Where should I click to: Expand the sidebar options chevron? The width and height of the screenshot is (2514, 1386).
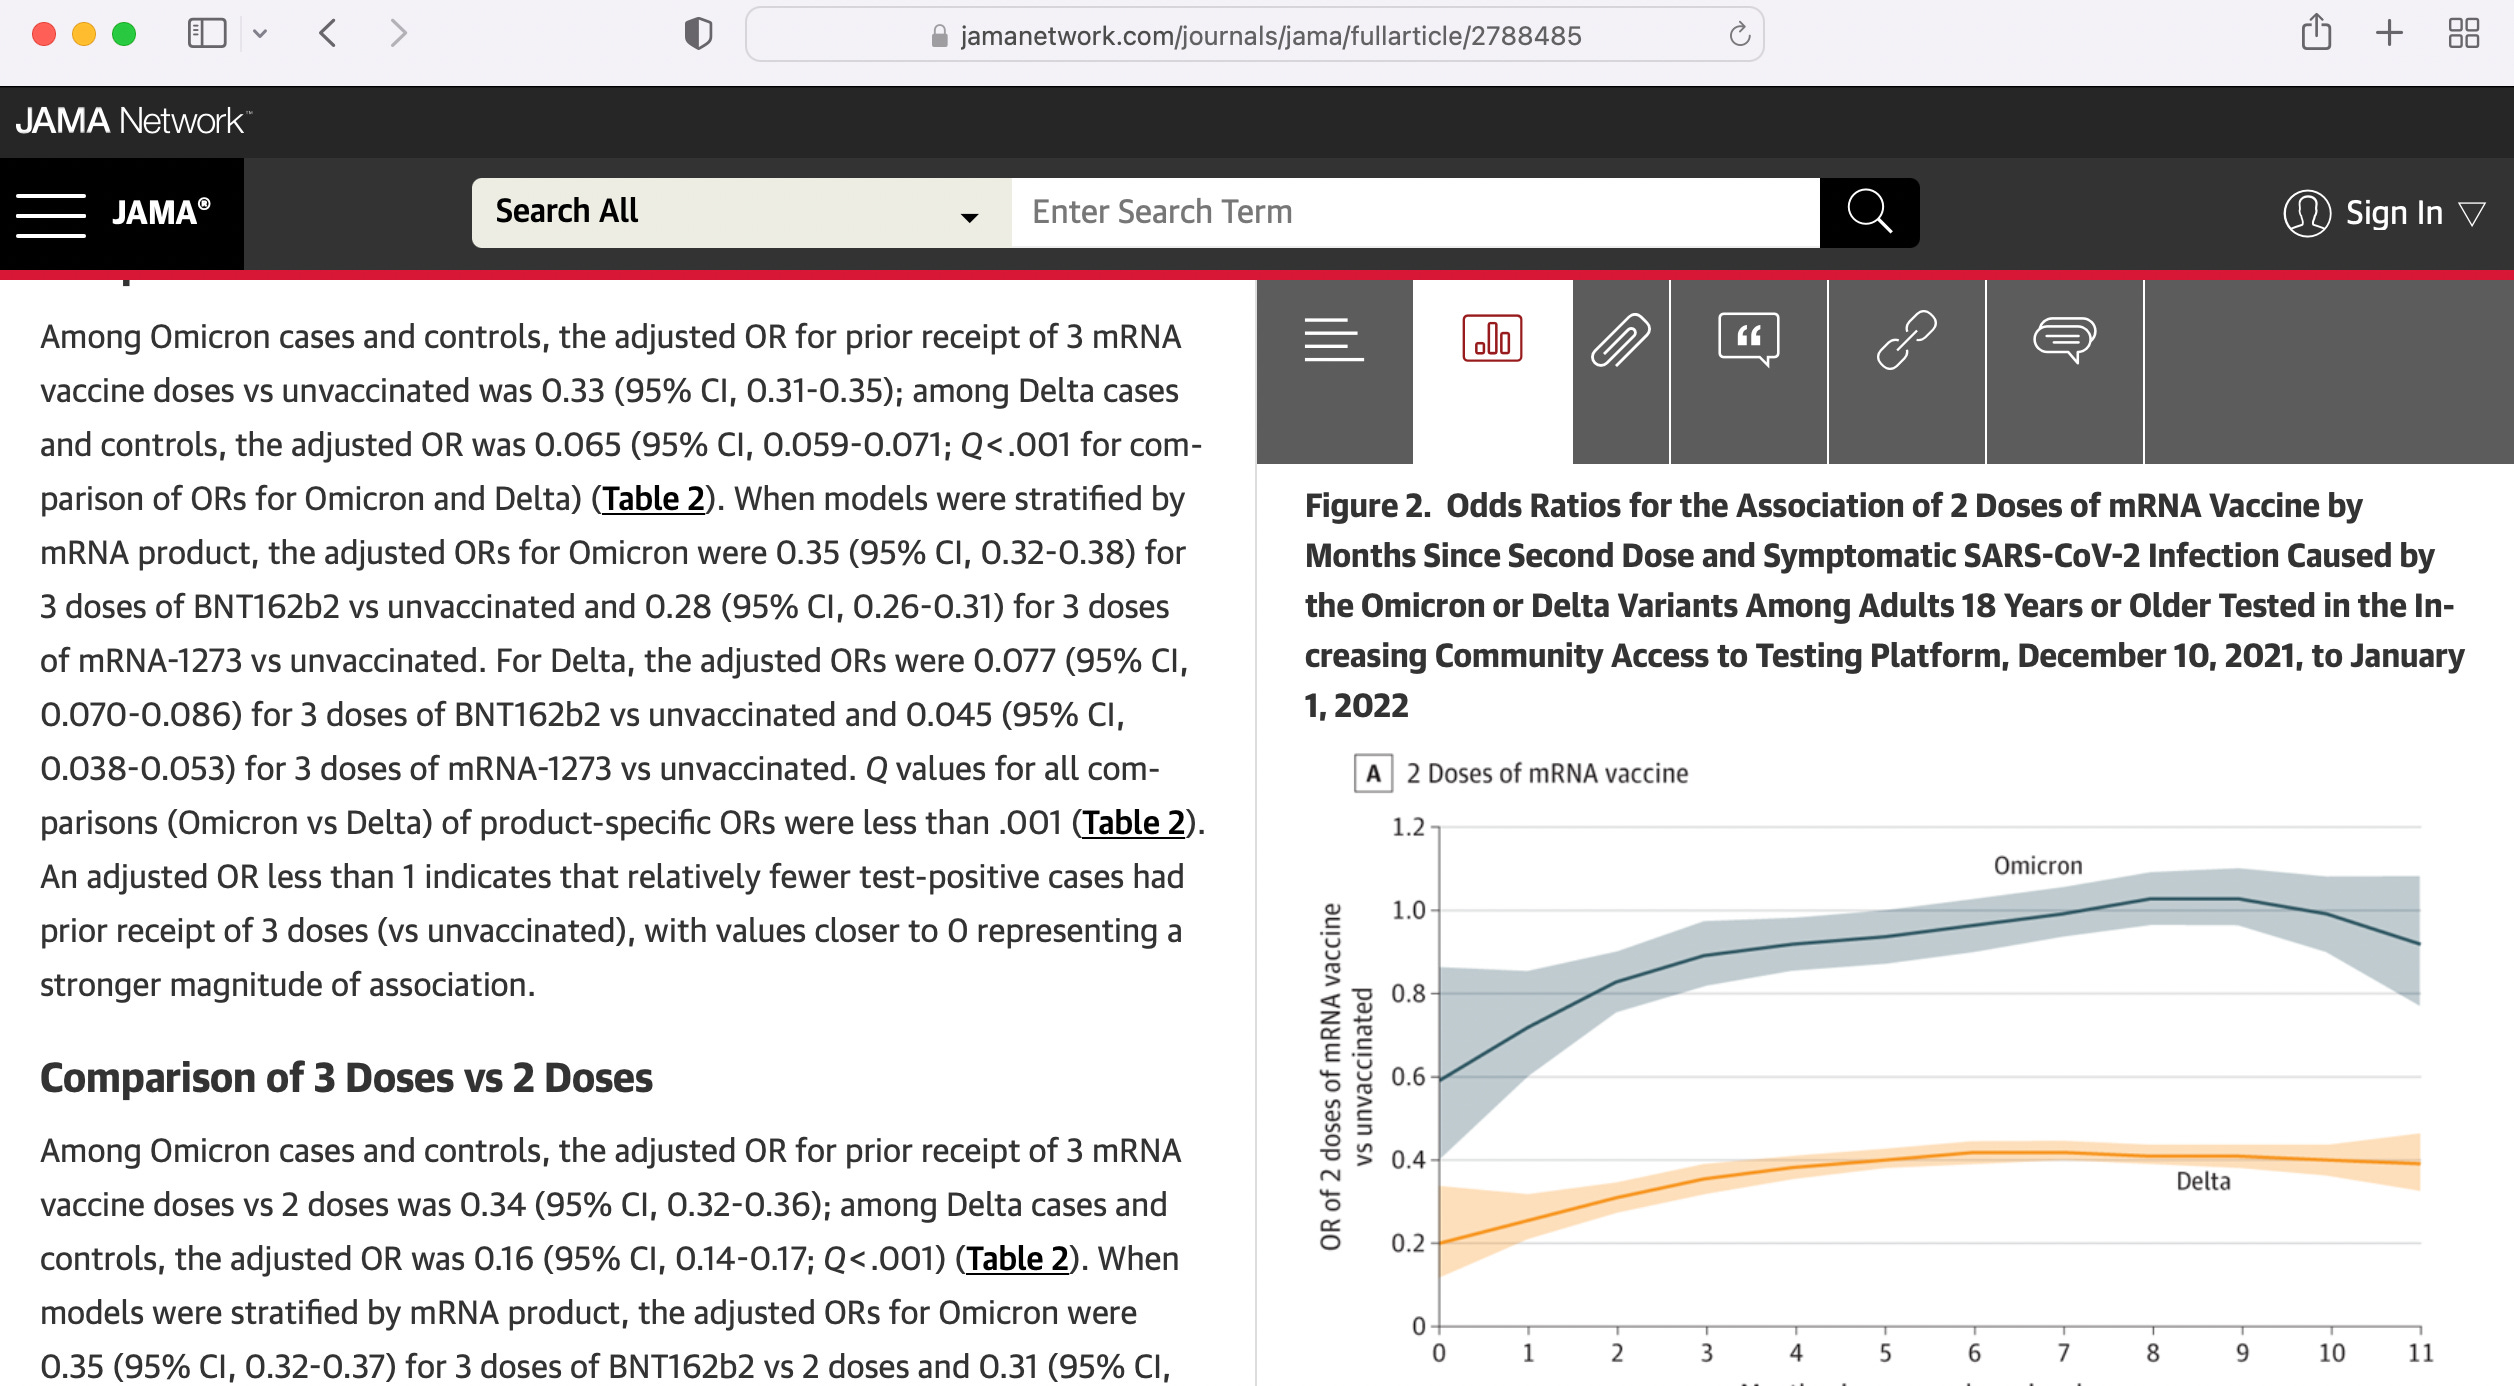(x=260, y=34)
